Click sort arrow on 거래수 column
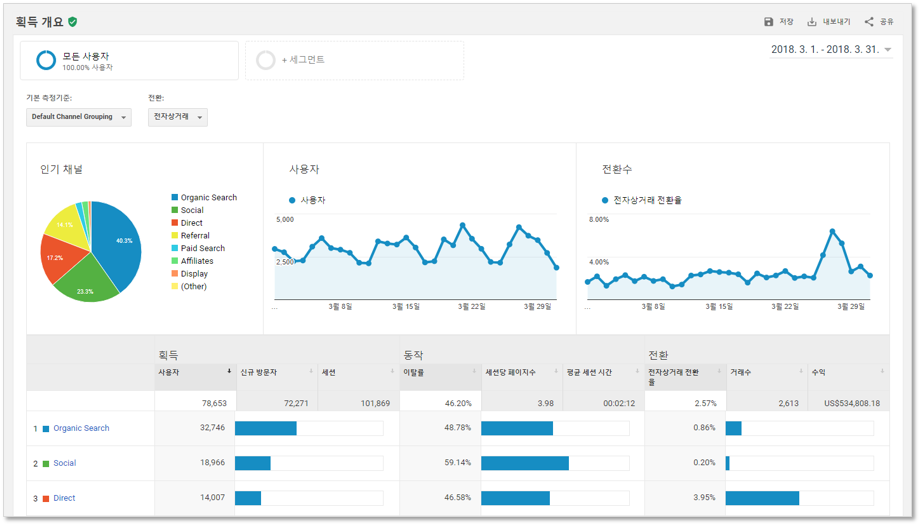This screenshot has width=921, height=526. point(801,371)
